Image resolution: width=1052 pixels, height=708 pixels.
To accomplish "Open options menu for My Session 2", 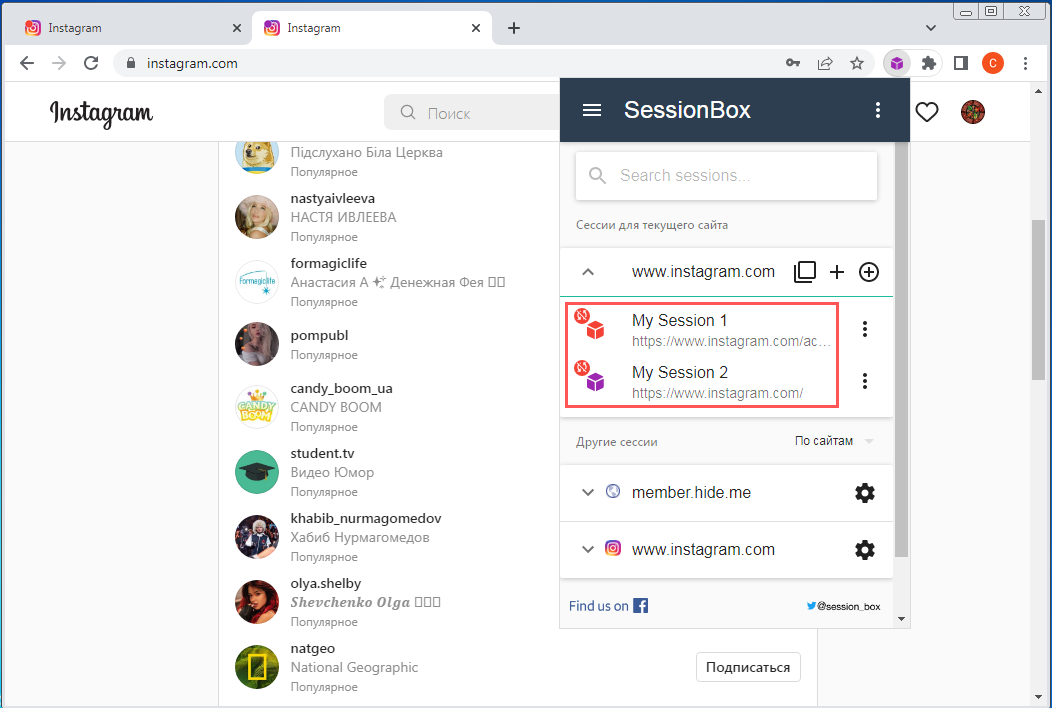I will pyautogui.click(x=865, y=381).
